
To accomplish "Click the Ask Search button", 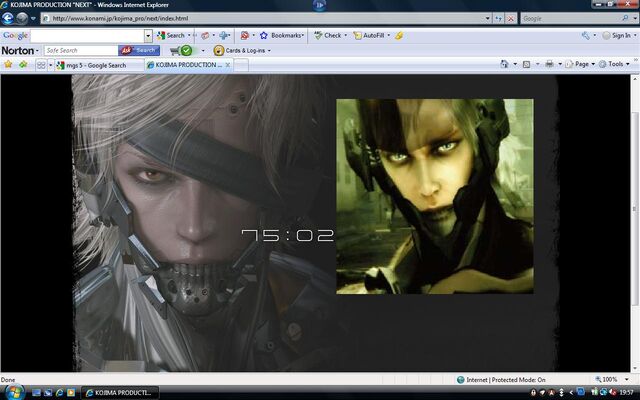I will (x=139, y=51).
